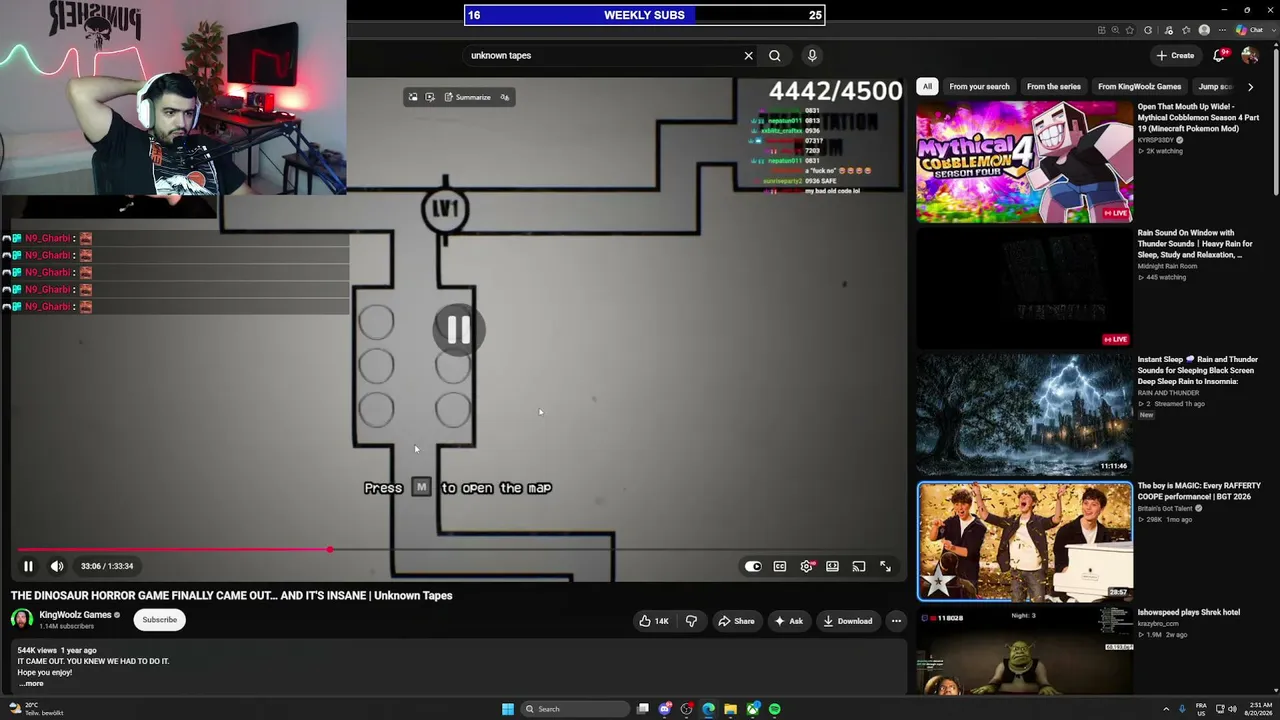This screenshot has width=1280, height=720.
Task: Open Ishowspeed plays Shrek hotel title
Action: pyautogui.click(x=1188, y=612)
